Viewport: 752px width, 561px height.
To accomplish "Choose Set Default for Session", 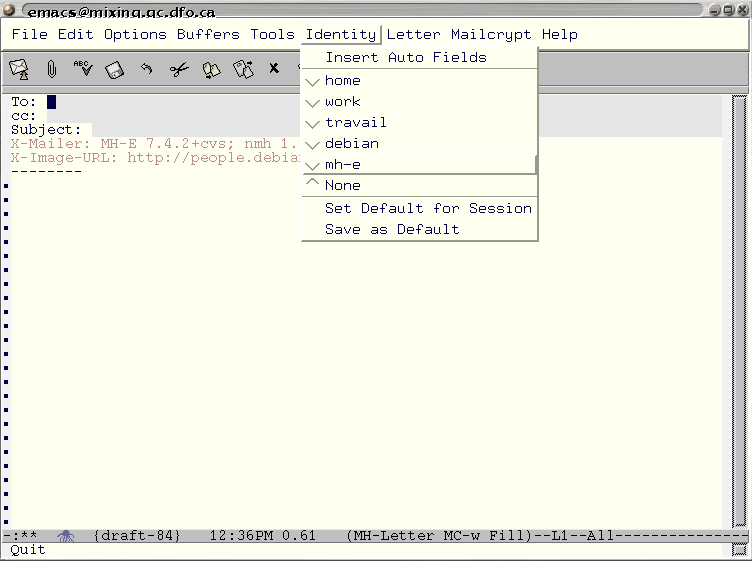I will point(419,209).
